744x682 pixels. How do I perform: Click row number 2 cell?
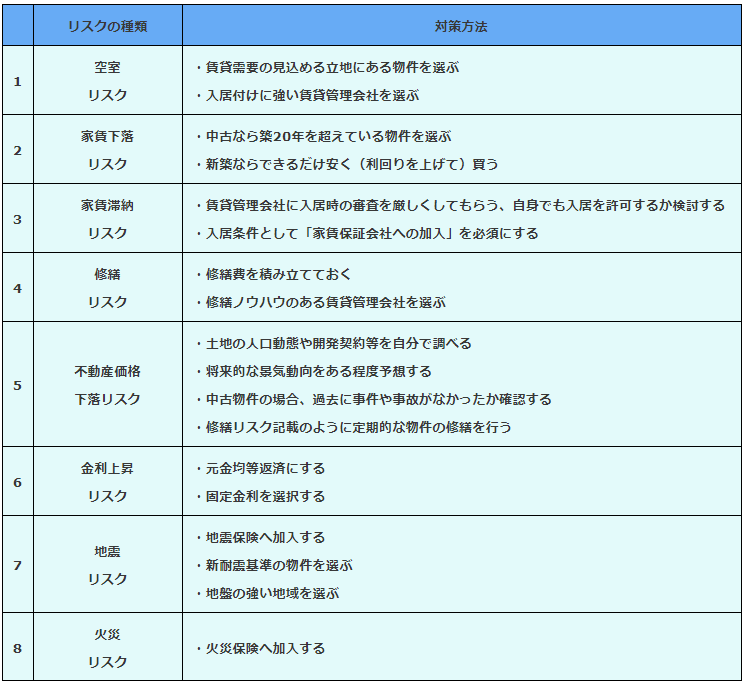18,150
